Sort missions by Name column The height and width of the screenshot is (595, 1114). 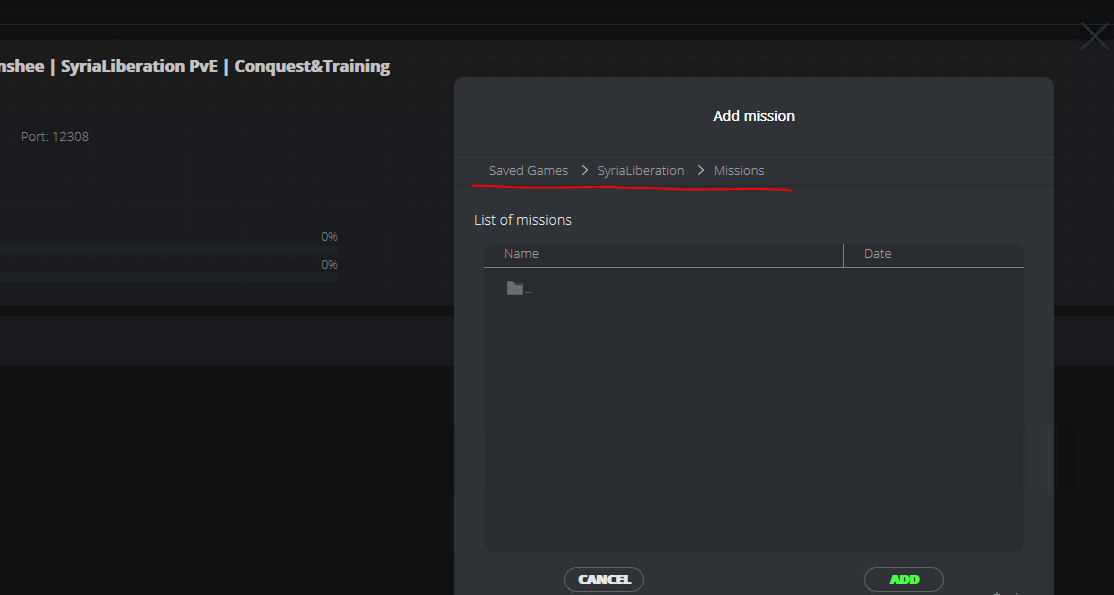[x=521, y=254]
